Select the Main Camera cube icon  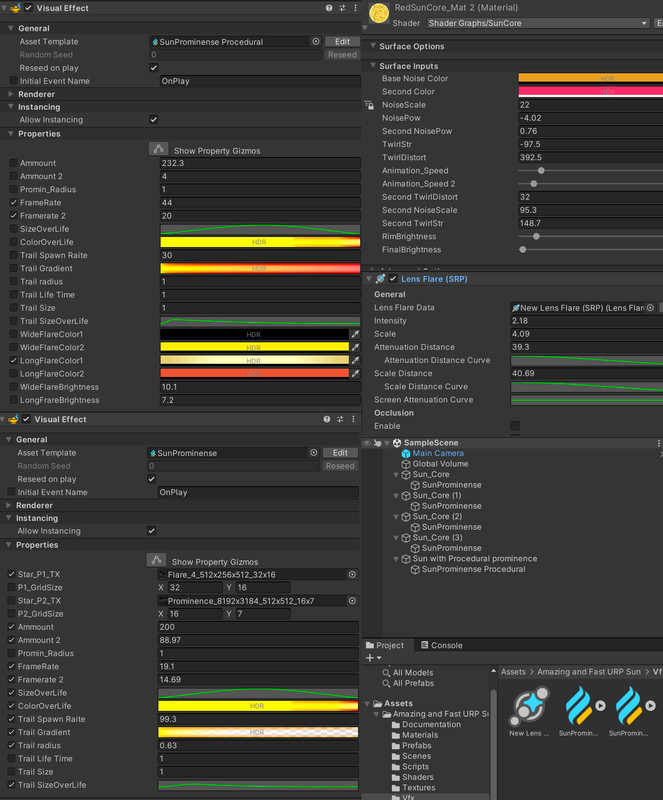[x=406, y=454]
